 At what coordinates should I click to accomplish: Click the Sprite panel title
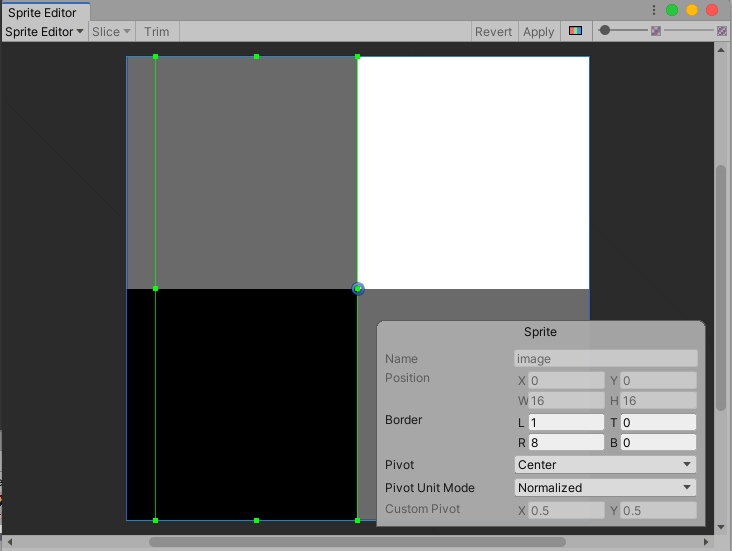(x=540, y=332)
